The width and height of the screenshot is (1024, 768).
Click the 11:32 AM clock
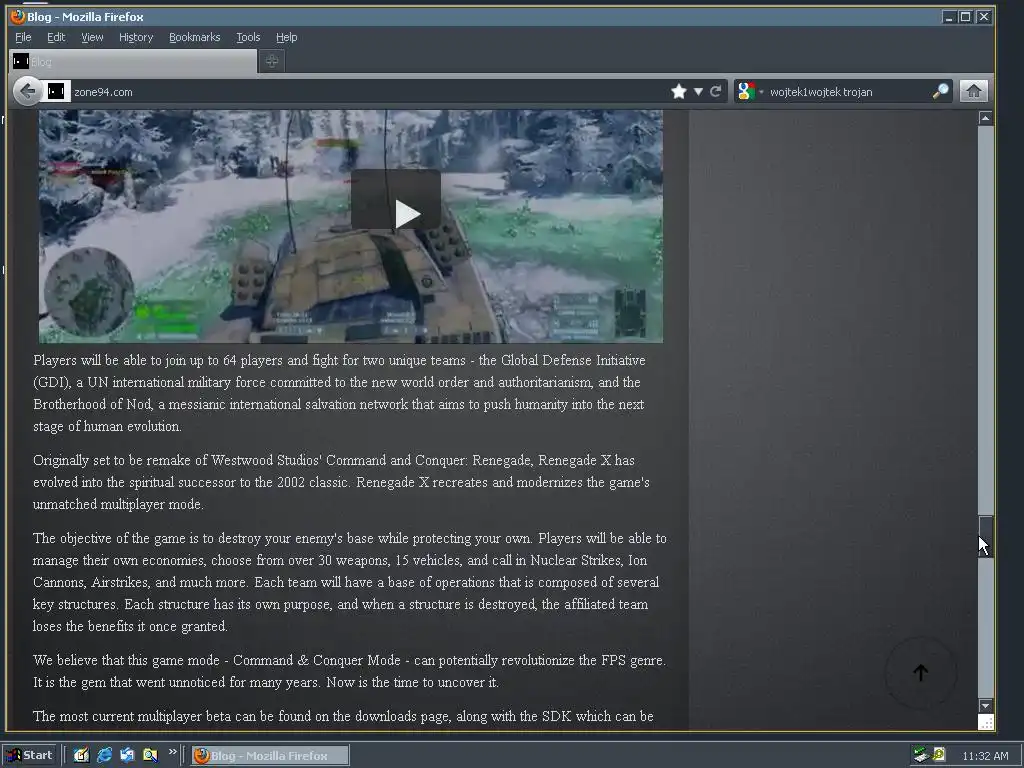[x=985, y=756]
